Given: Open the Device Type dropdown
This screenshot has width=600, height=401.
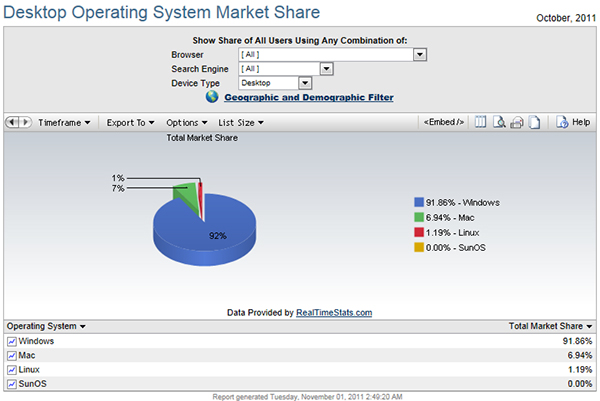Looking at the screenshot, I should coord(305,83).
